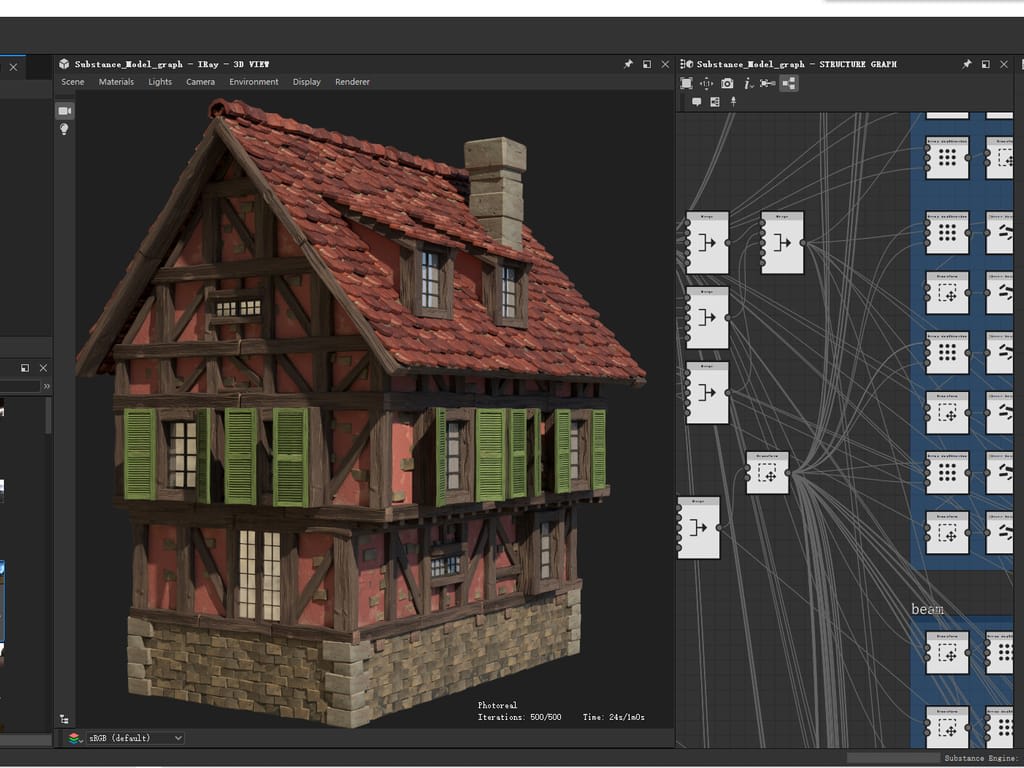This screenshot has height=768, width=1024.
Task: Expand the double-chevron overflow in left panel
Action: click(x=46, y=386)
